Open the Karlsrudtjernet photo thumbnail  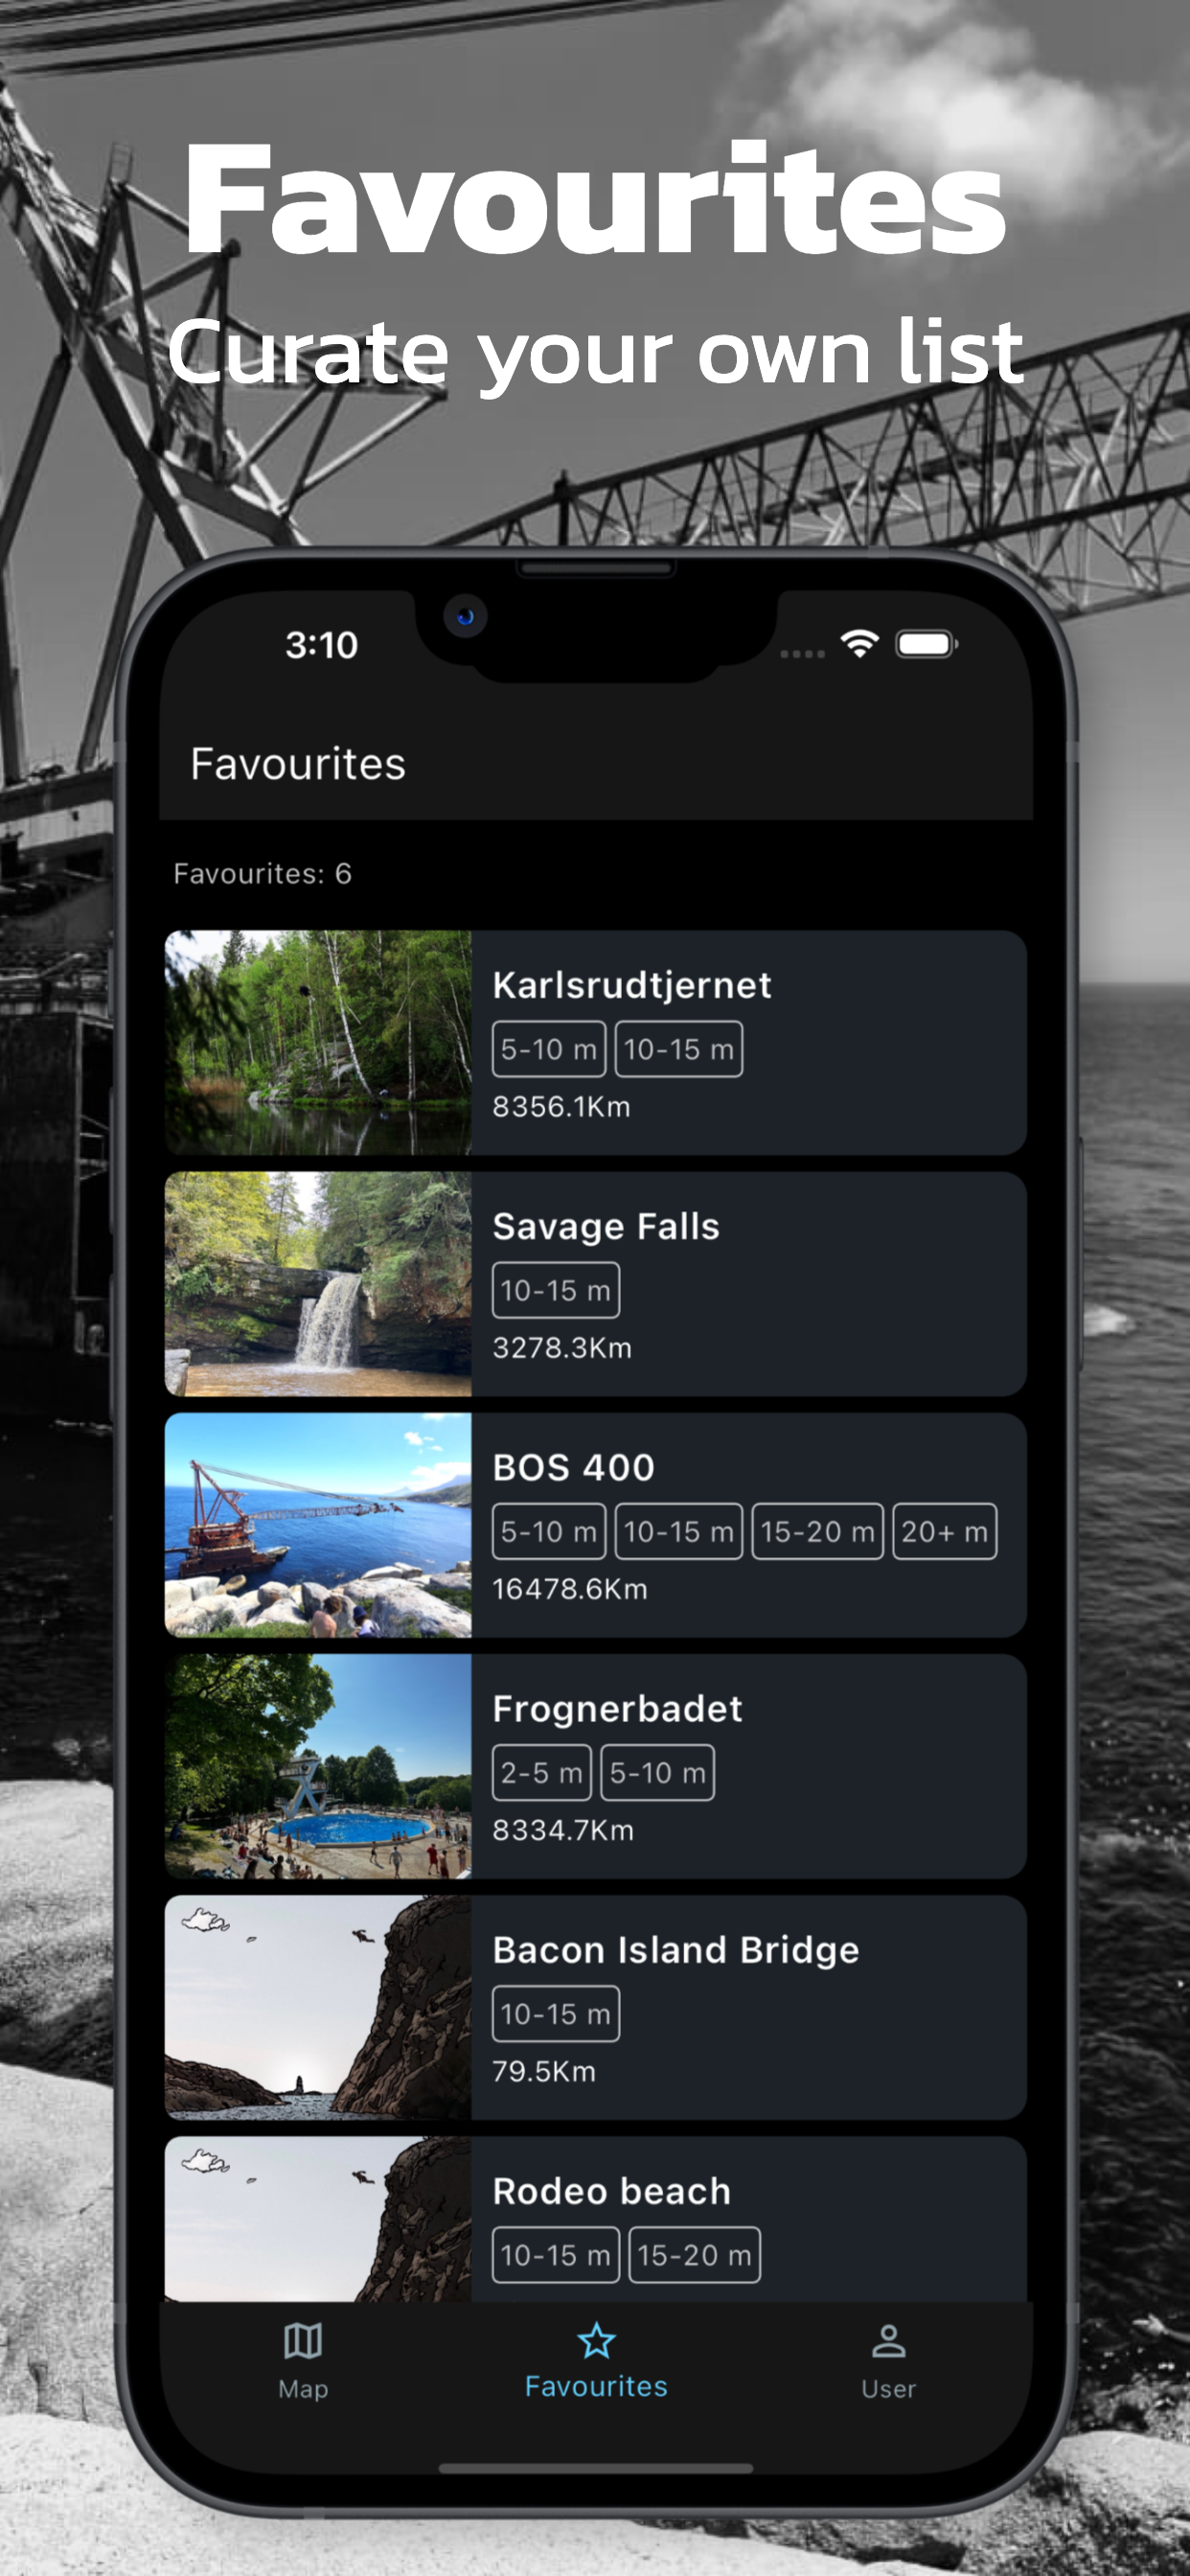(318, 1042)
